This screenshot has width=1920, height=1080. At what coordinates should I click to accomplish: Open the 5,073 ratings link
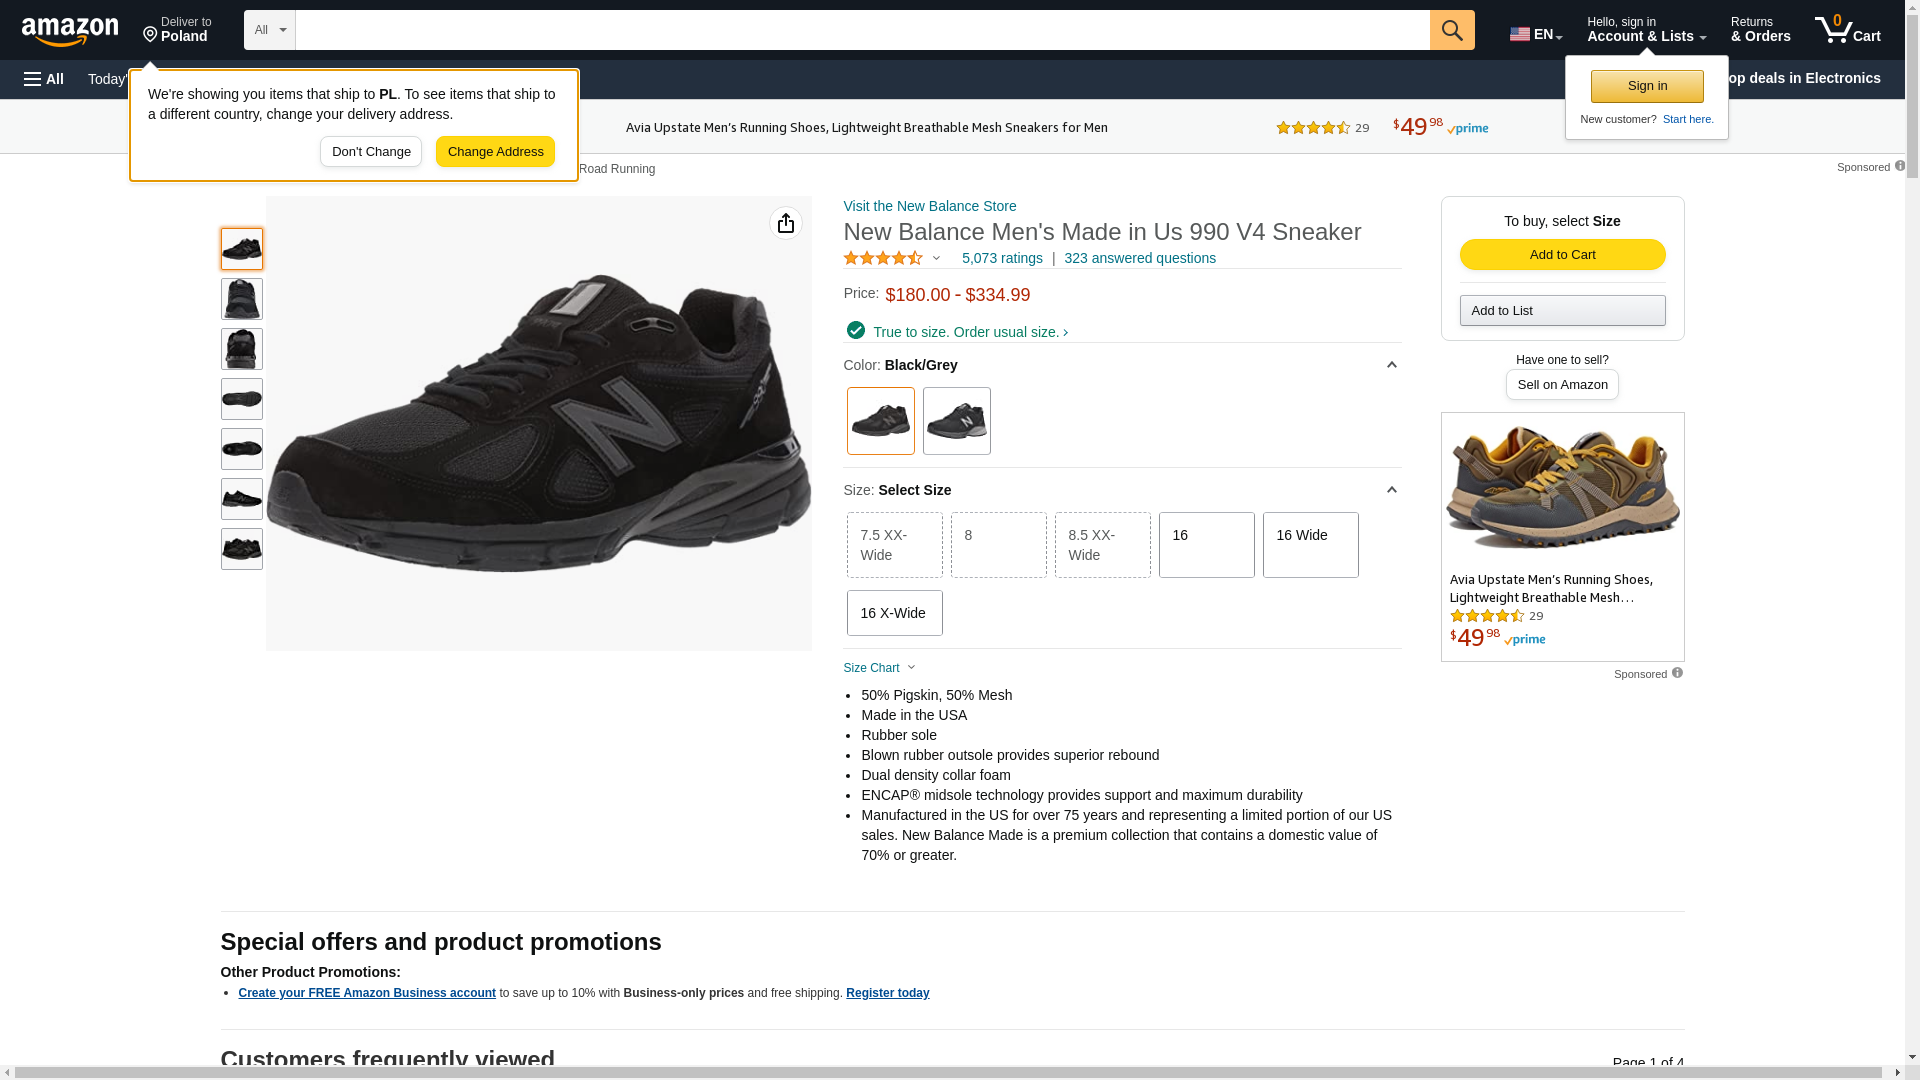1002,258
